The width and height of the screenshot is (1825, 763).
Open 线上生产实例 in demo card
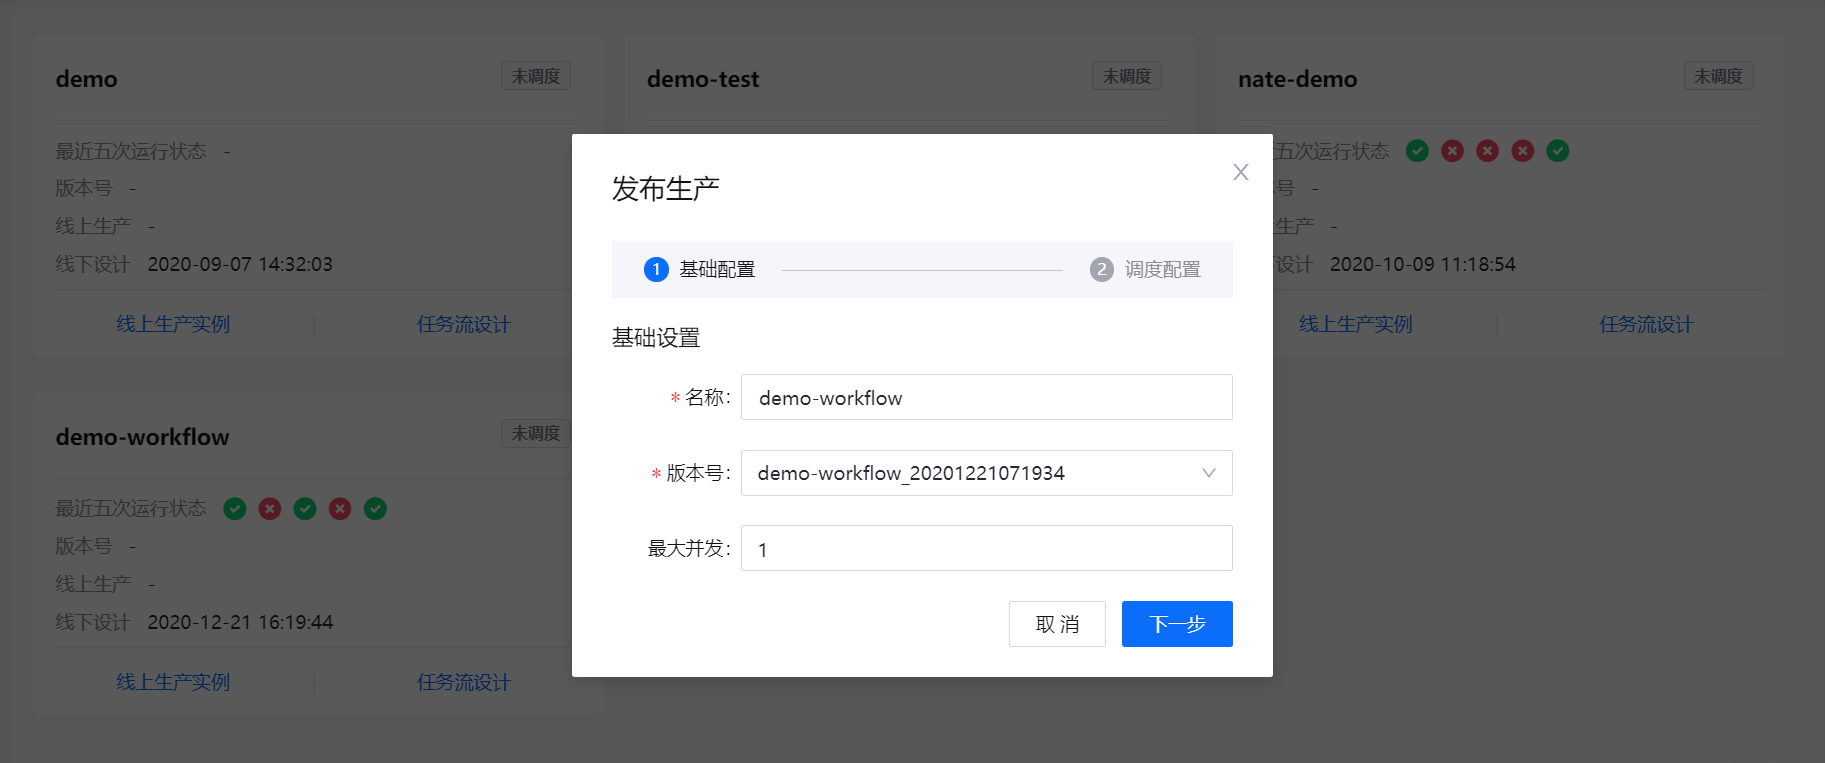tap(173, 324)
